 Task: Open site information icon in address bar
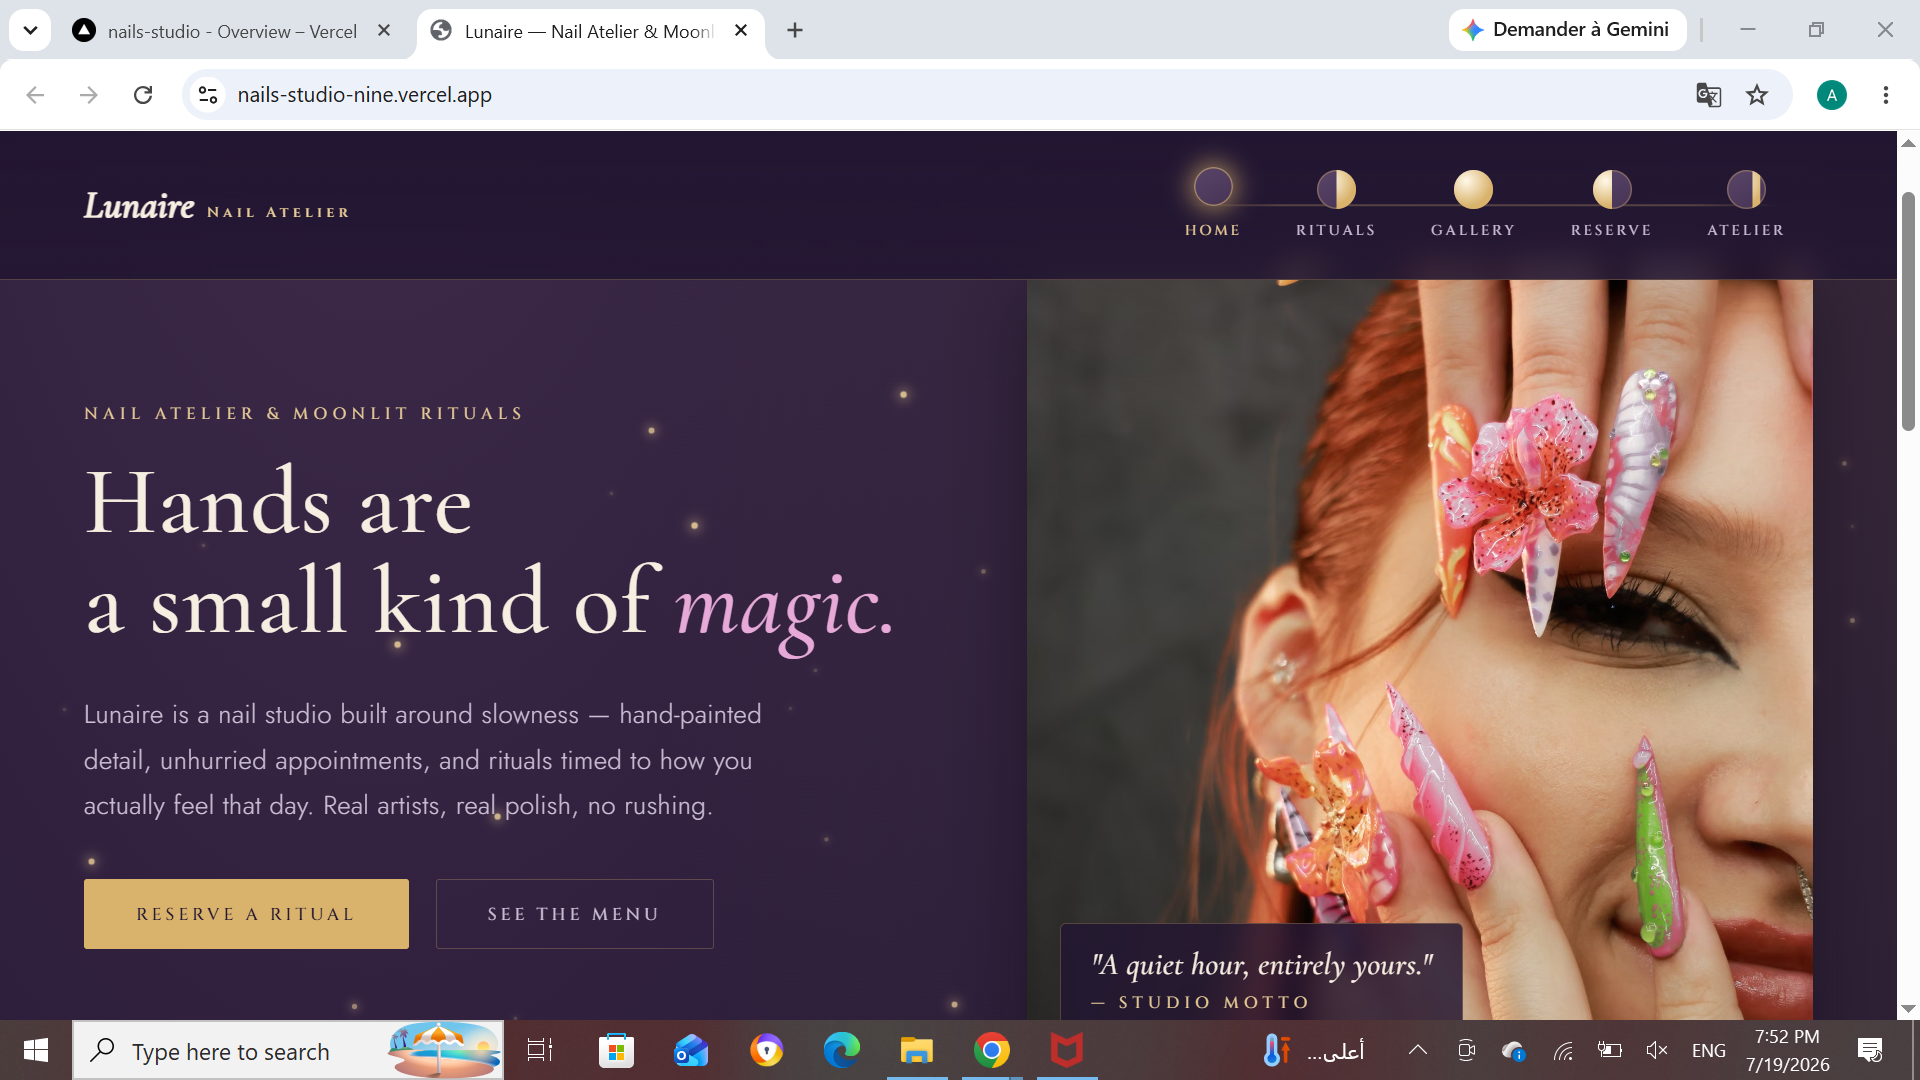coord(208,95)
